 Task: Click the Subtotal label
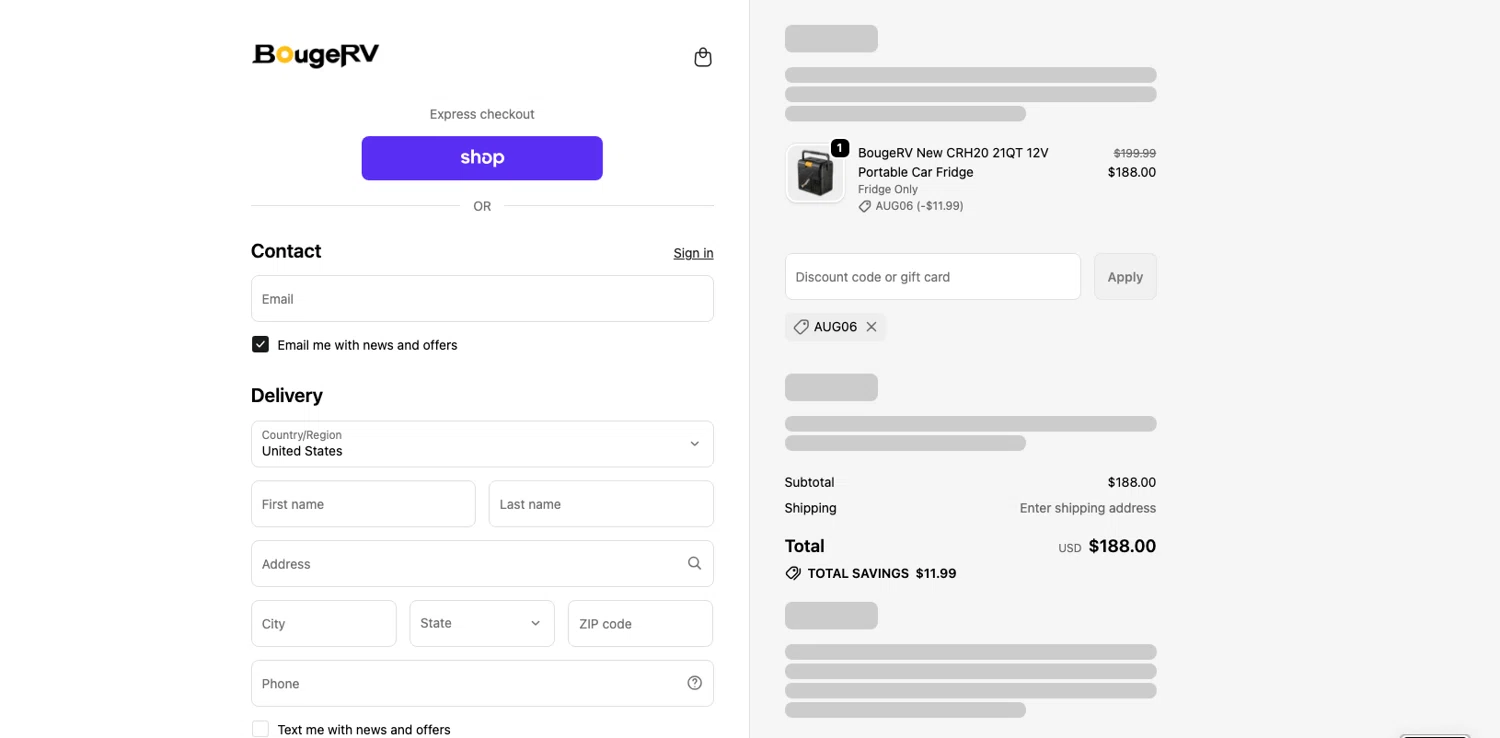tap(809, 482)
